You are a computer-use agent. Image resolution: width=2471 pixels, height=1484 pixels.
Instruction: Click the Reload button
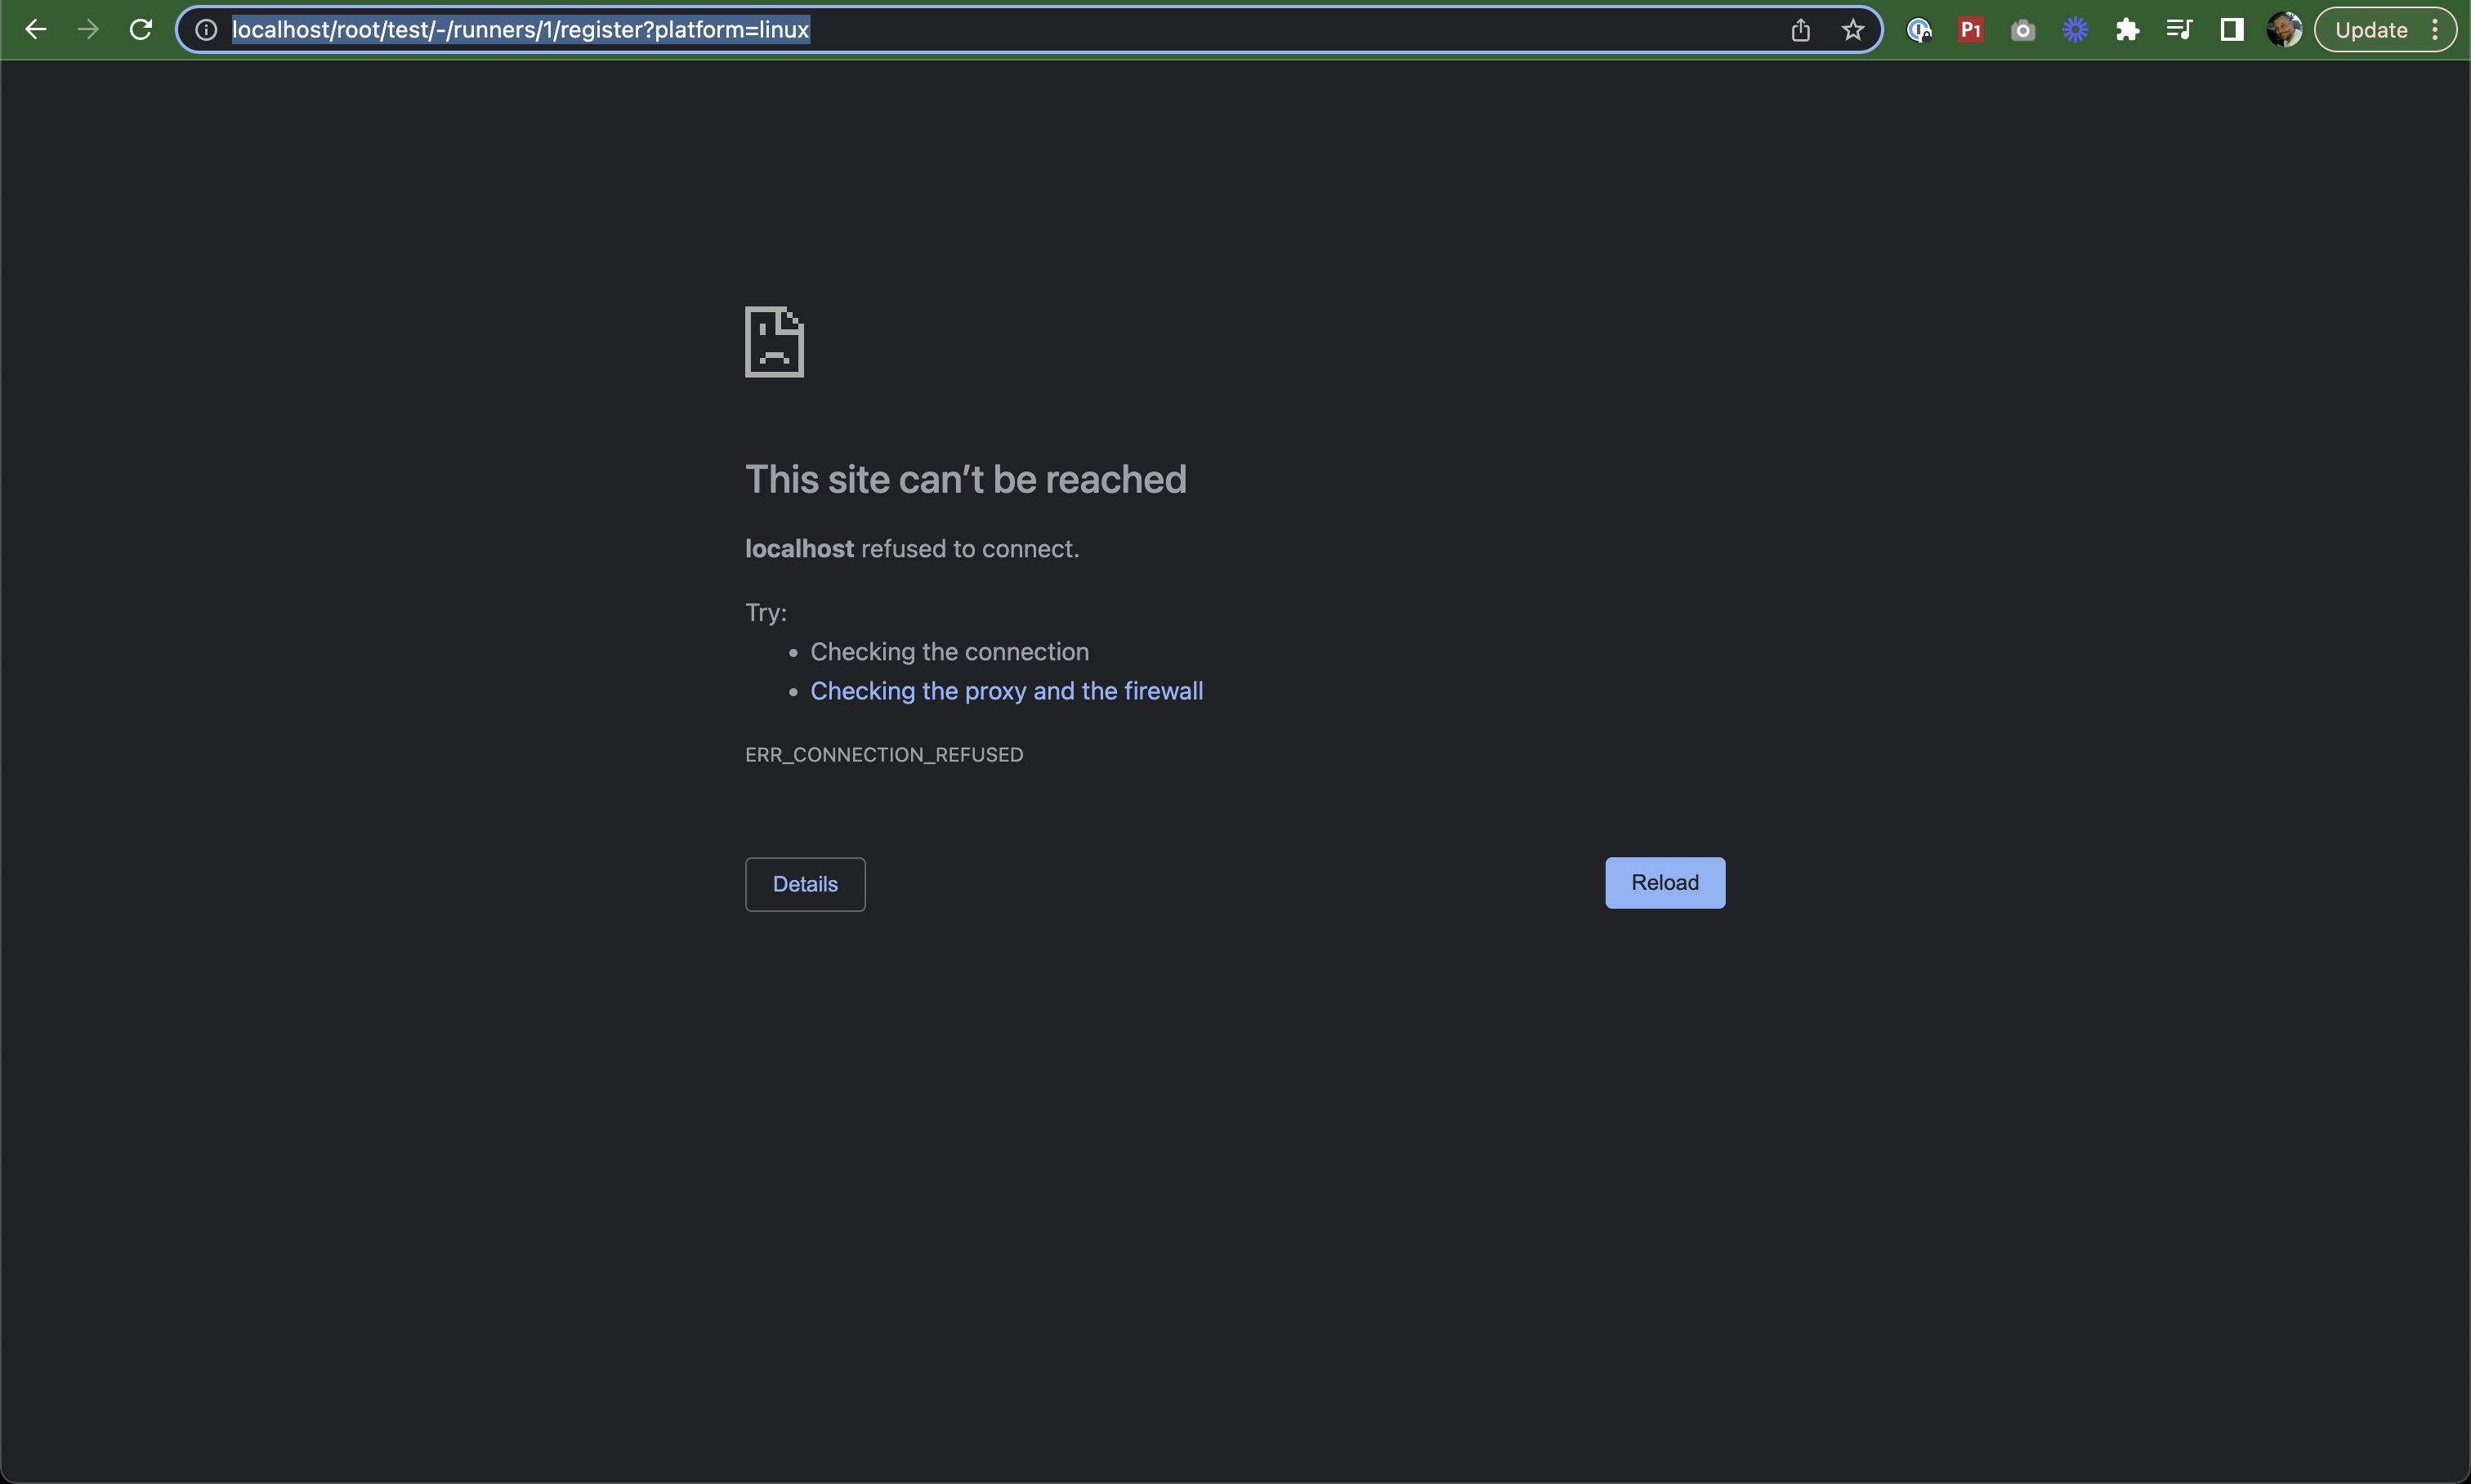(1664, 883)
